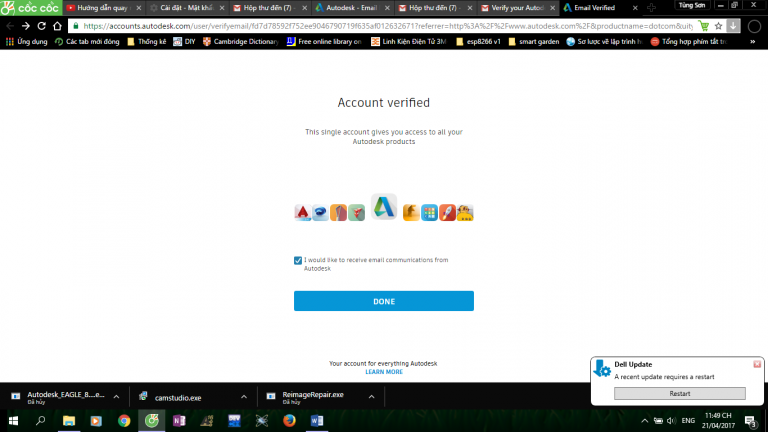Open Linh Kiện Điện Tử 3M bookmark

click(x=408, y=42)
